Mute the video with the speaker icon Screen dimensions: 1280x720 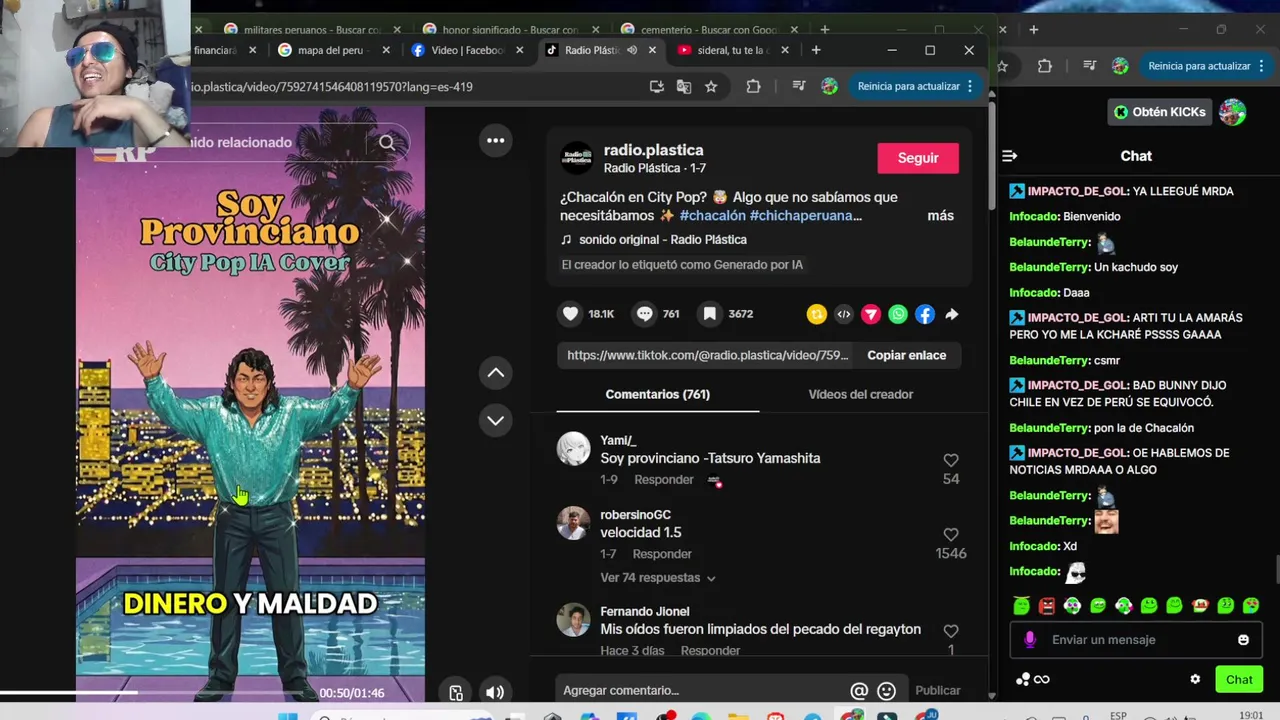click(495, 692)
